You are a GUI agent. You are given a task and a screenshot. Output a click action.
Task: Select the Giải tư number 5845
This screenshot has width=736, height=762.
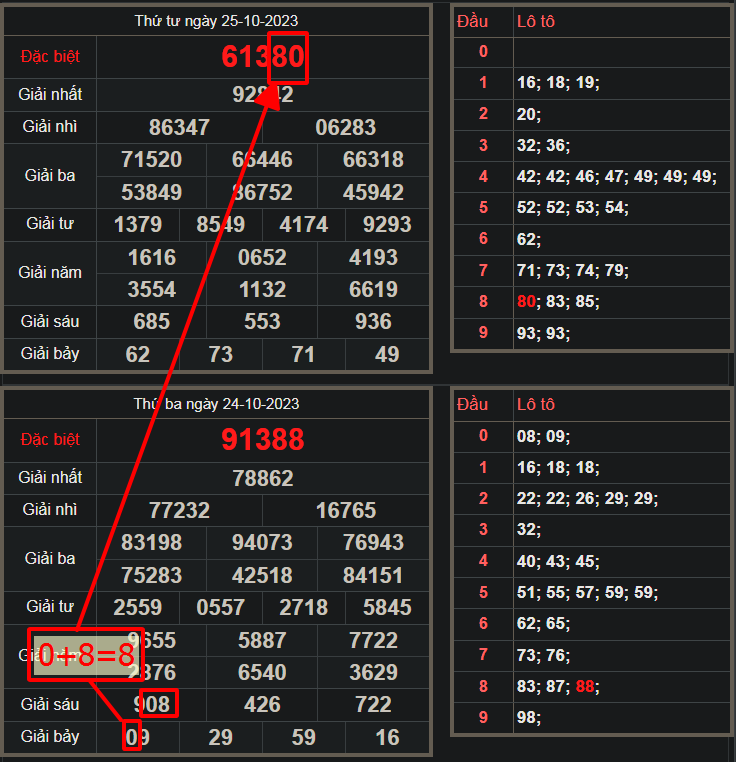[x=387, y=607]
